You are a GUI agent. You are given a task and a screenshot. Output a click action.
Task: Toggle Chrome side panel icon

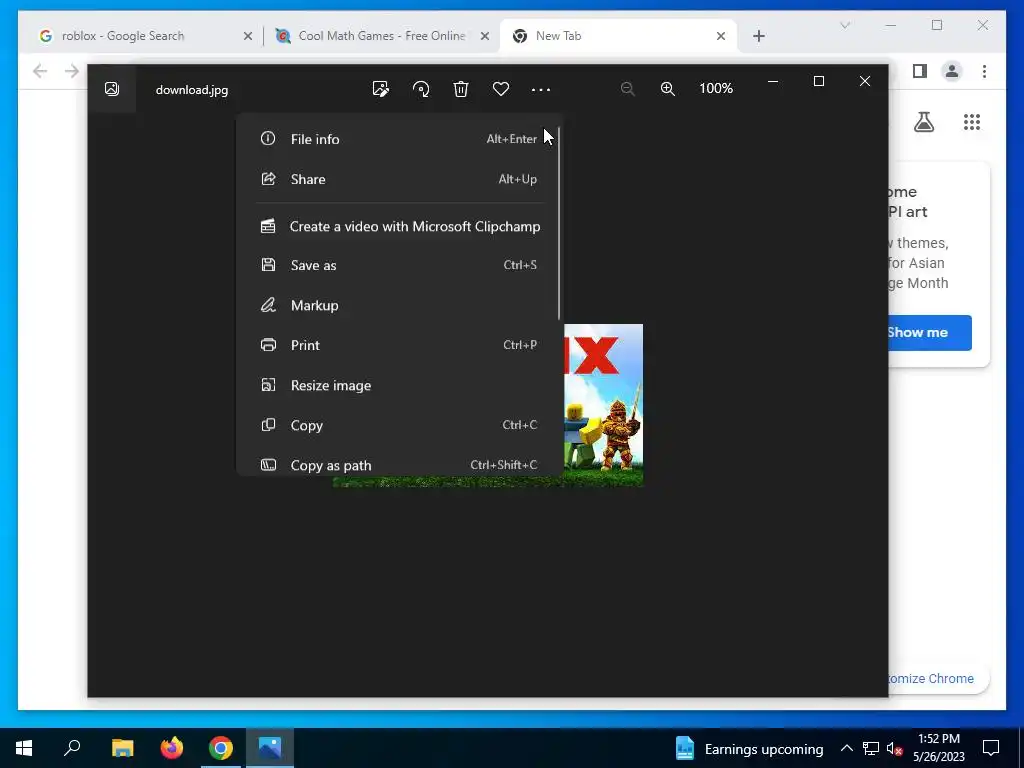pos(920,71)
